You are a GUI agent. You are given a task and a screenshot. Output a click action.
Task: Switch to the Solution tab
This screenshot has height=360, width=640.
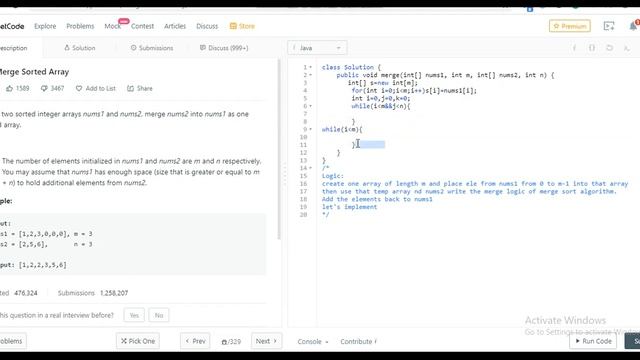(80, 48)
